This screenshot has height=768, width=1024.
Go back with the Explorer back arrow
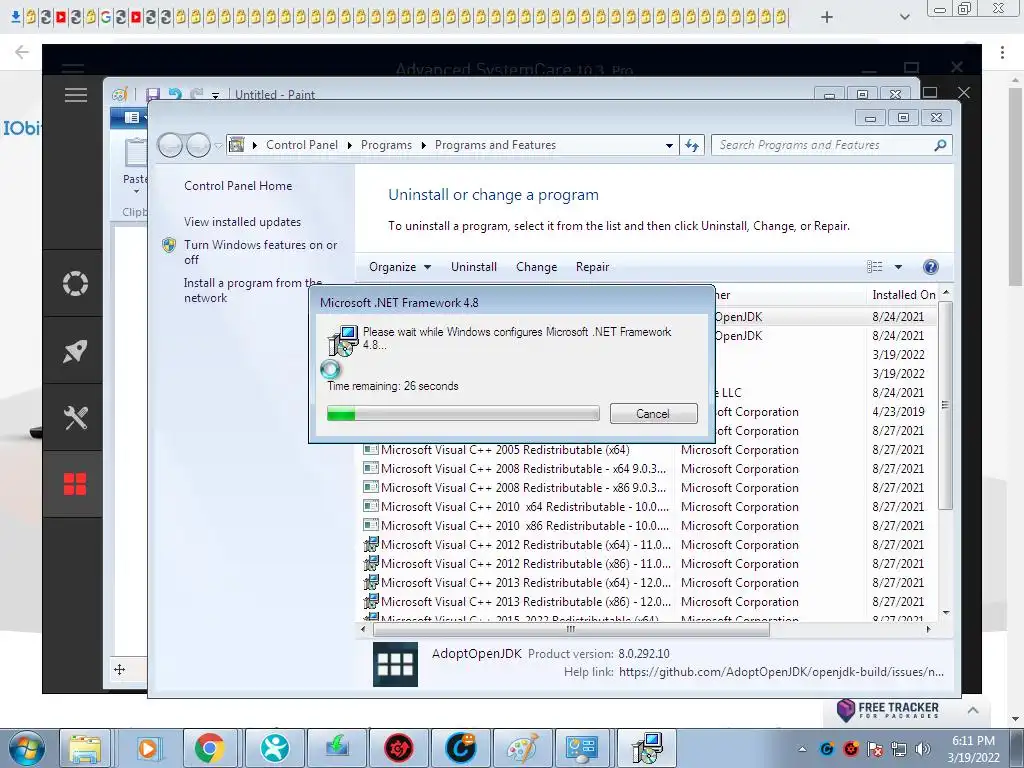click(170, 145)
